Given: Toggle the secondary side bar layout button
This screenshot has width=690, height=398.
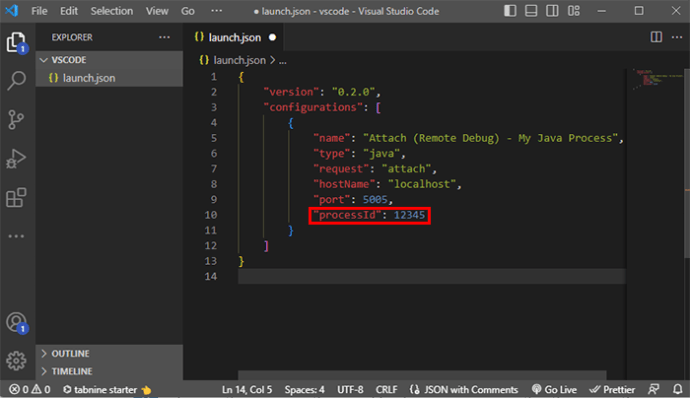Looking at the screenshot, I should click(x=552, y=11).
